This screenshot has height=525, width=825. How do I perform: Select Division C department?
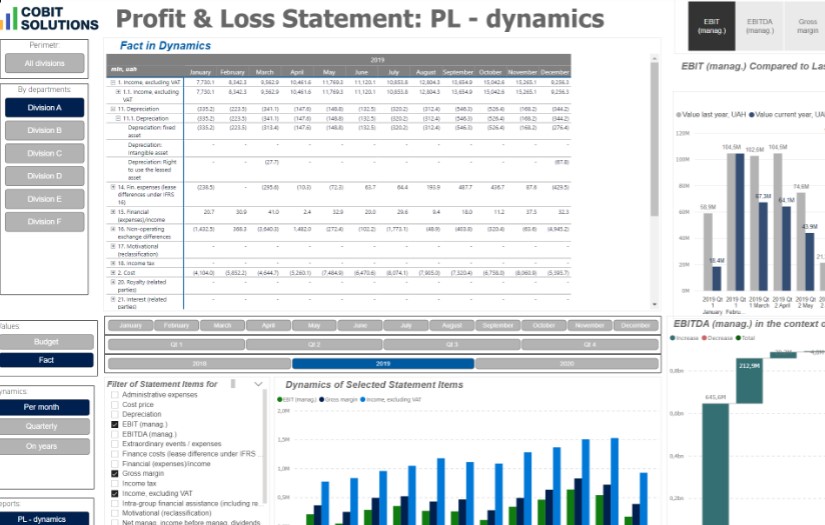pos(45,153)
